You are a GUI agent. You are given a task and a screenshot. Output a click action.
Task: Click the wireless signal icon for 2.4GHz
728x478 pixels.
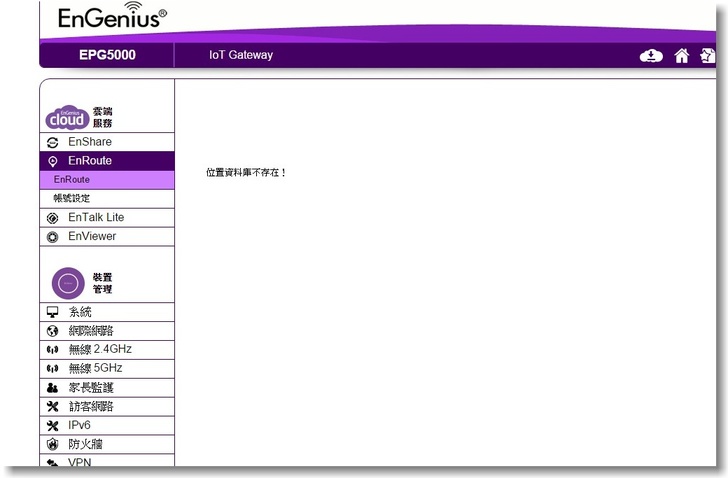(x=52, y=349)
